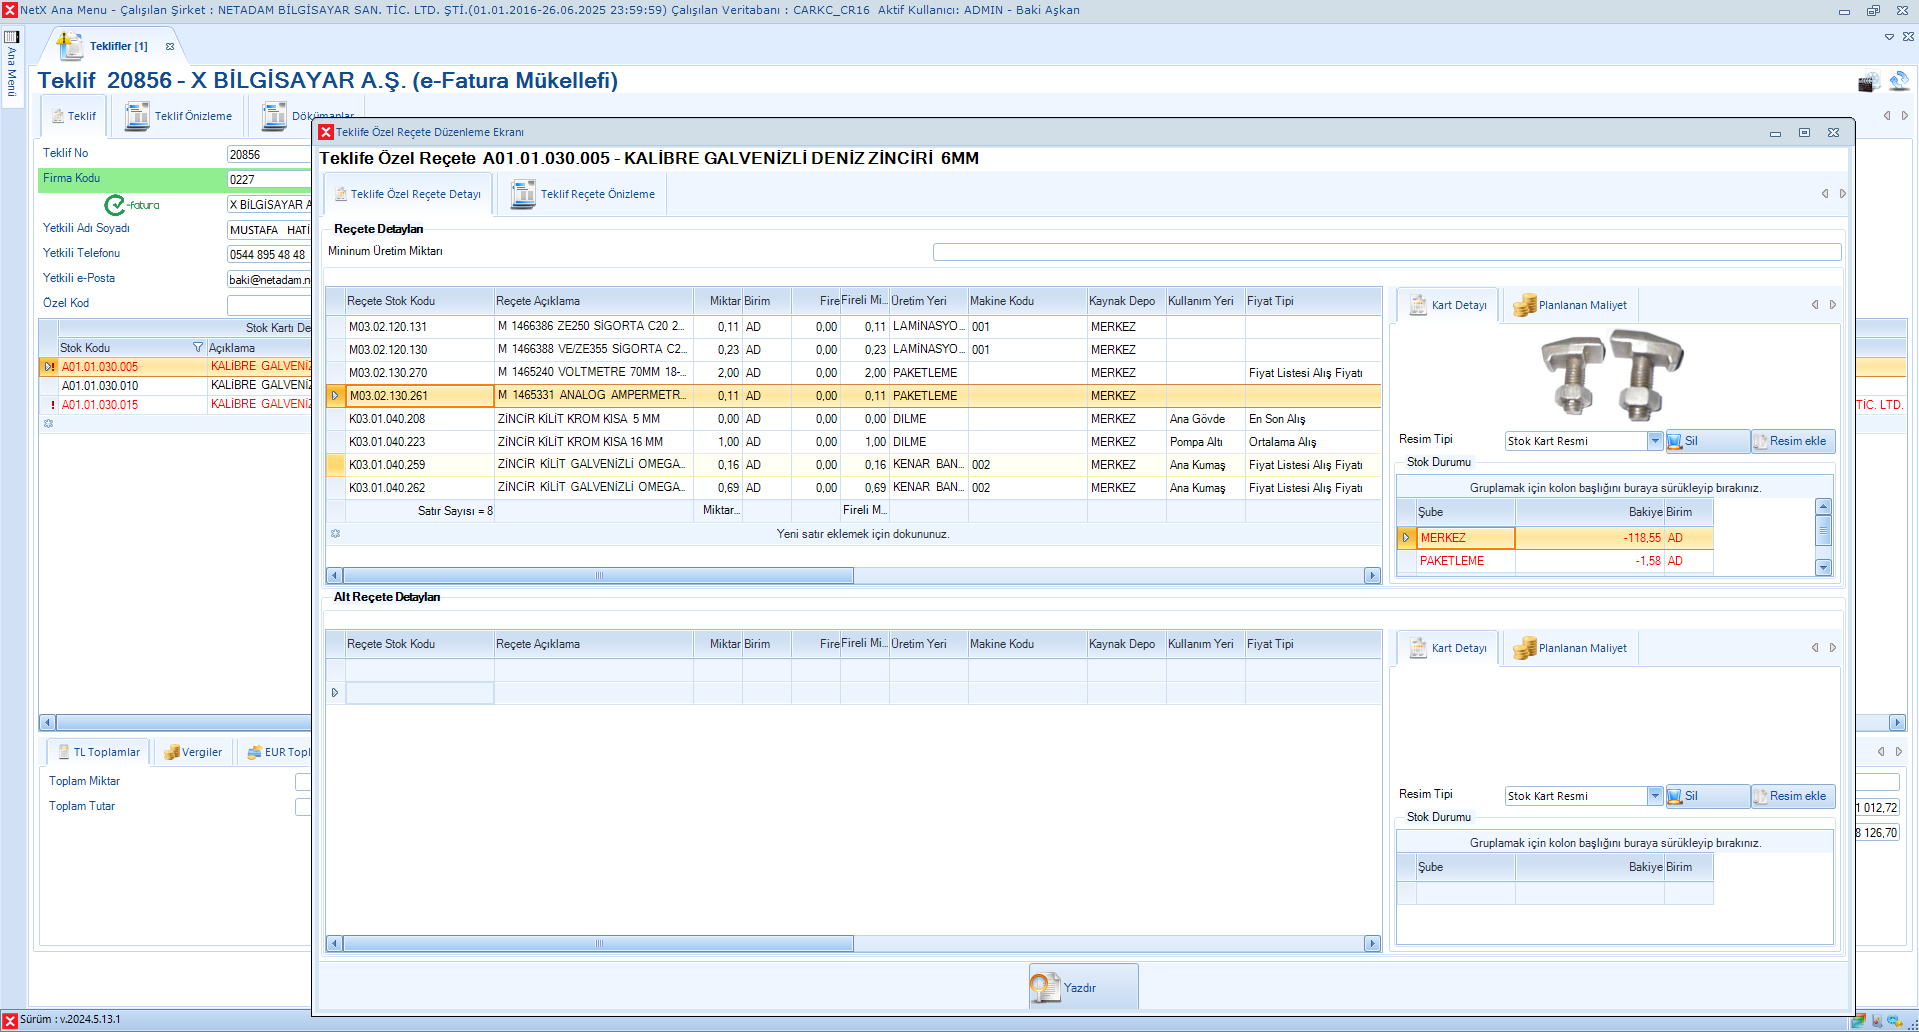Click the Reçete Detayları horizontal scrollbar
Viewport: 1919px width, 1032px height.
pyautogui.click(x=598, y=576)
